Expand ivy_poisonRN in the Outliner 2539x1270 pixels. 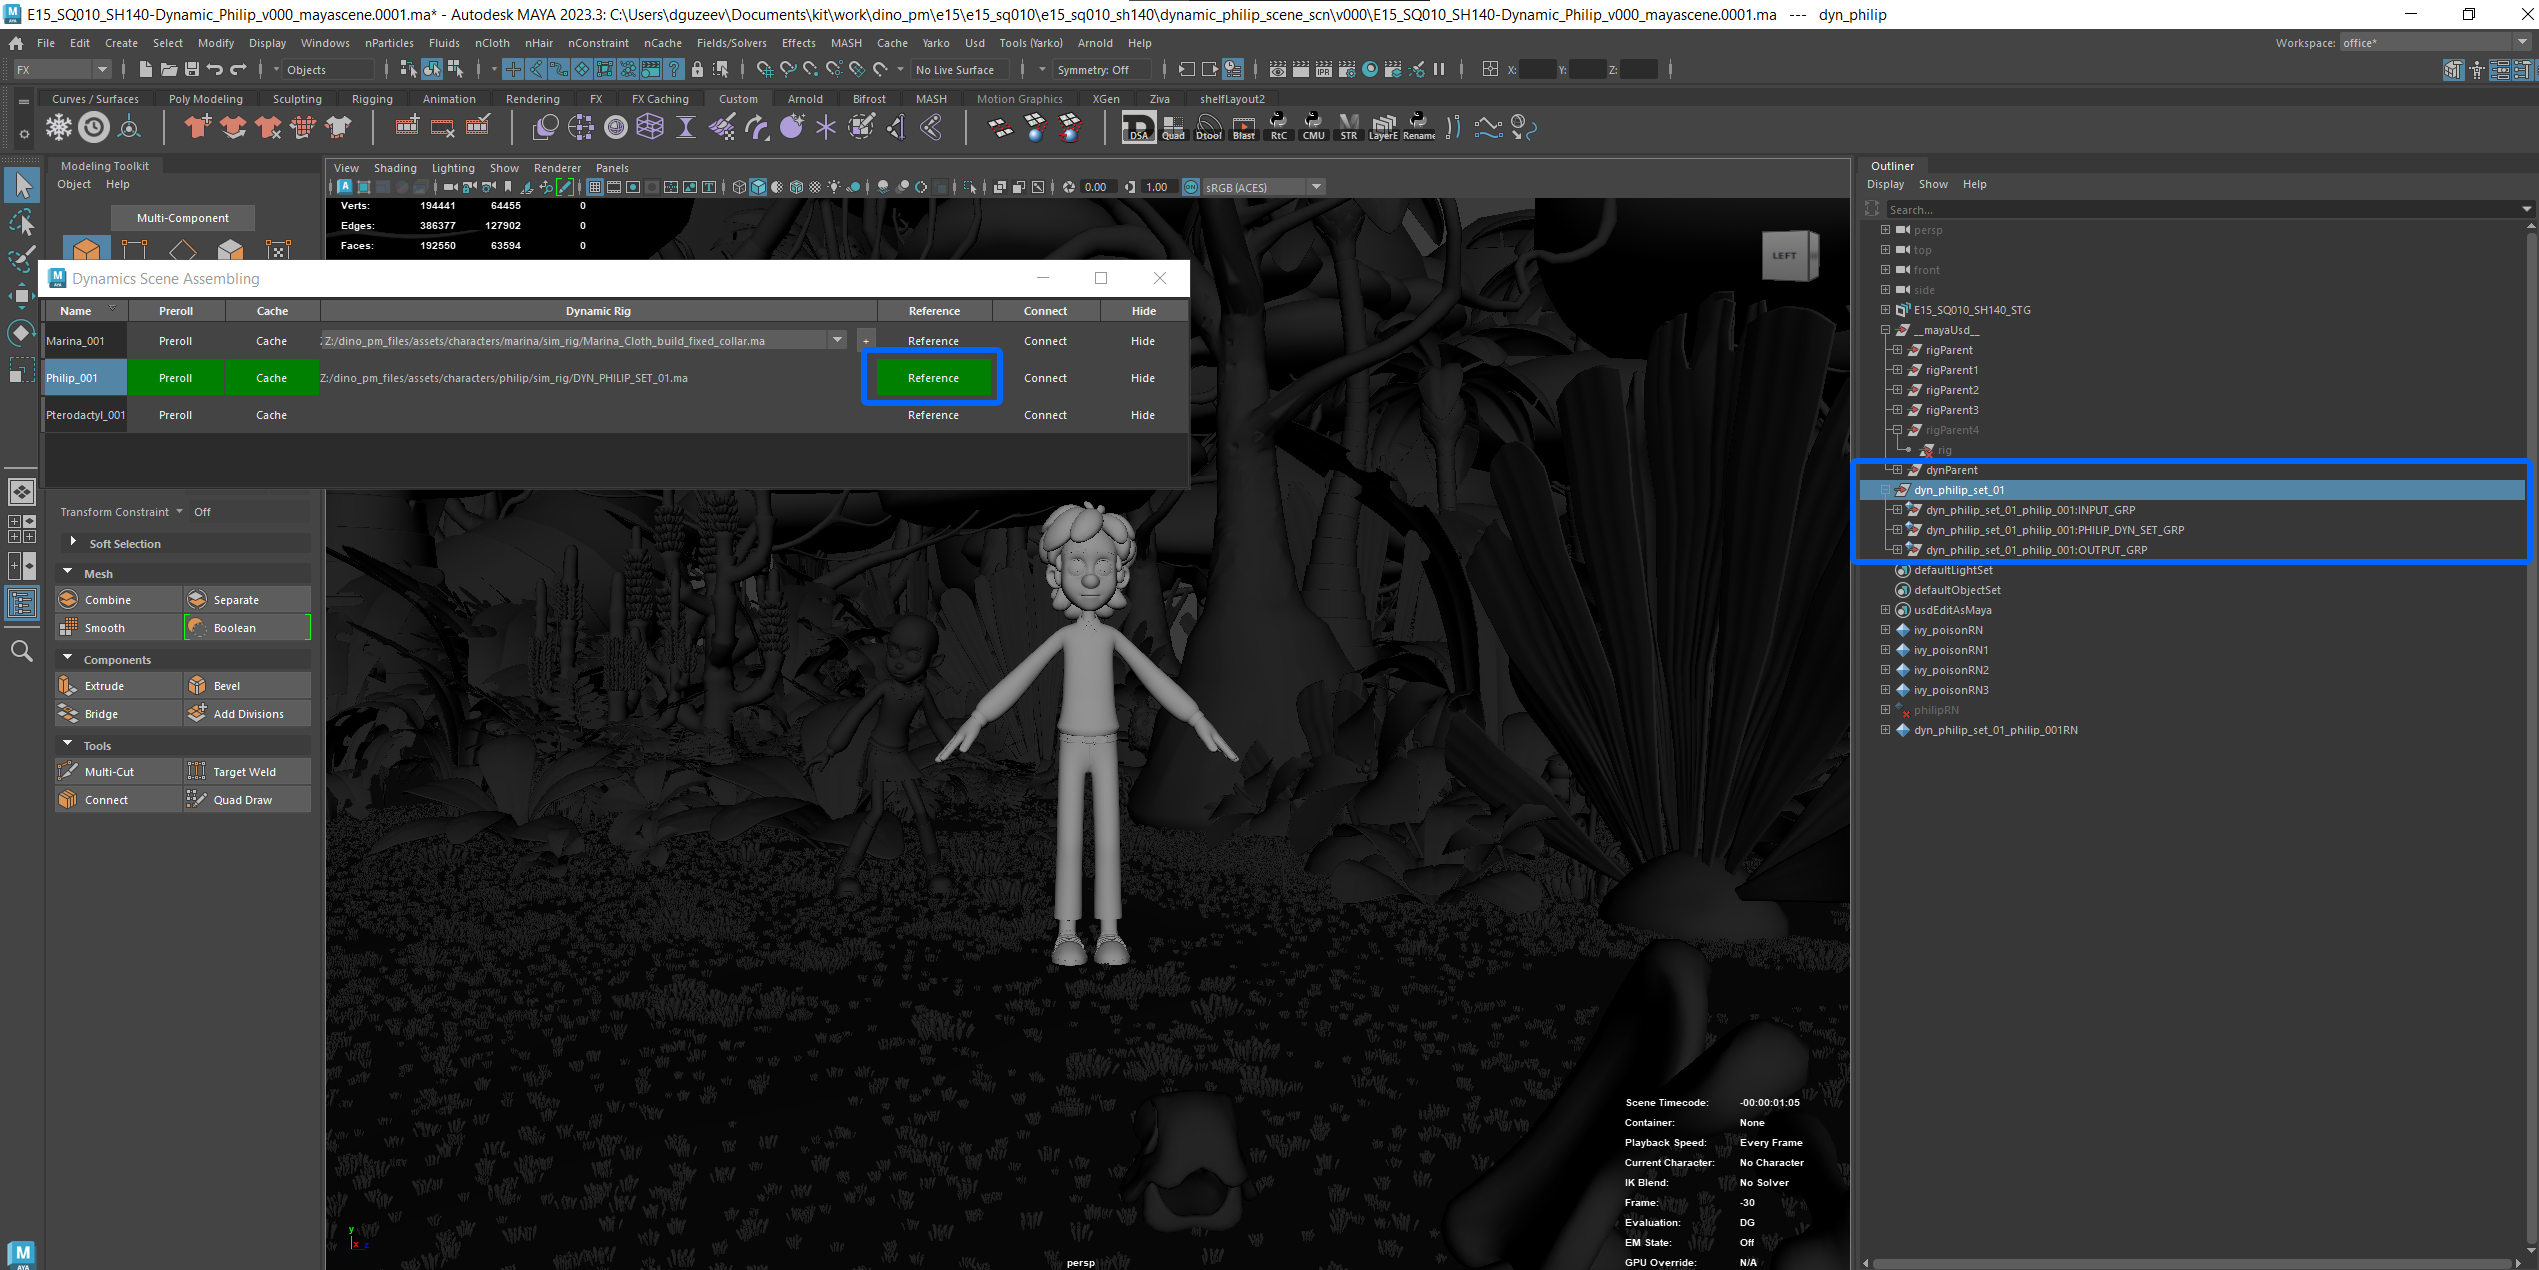click(x=1885, y=630)
